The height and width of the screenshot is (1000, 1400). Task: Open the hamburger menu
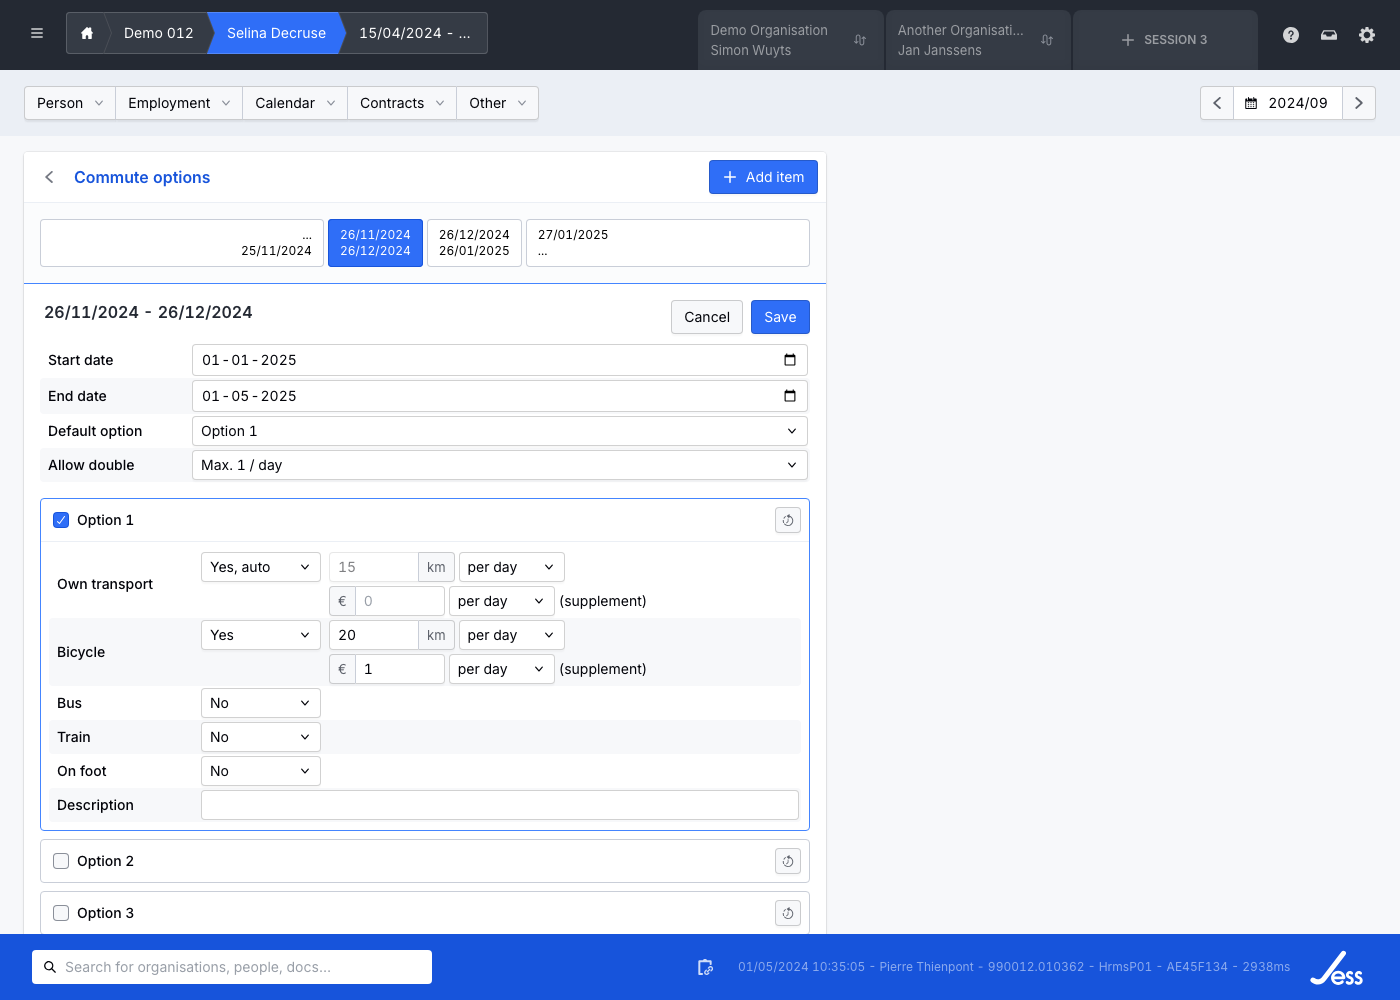coord(37,33)
